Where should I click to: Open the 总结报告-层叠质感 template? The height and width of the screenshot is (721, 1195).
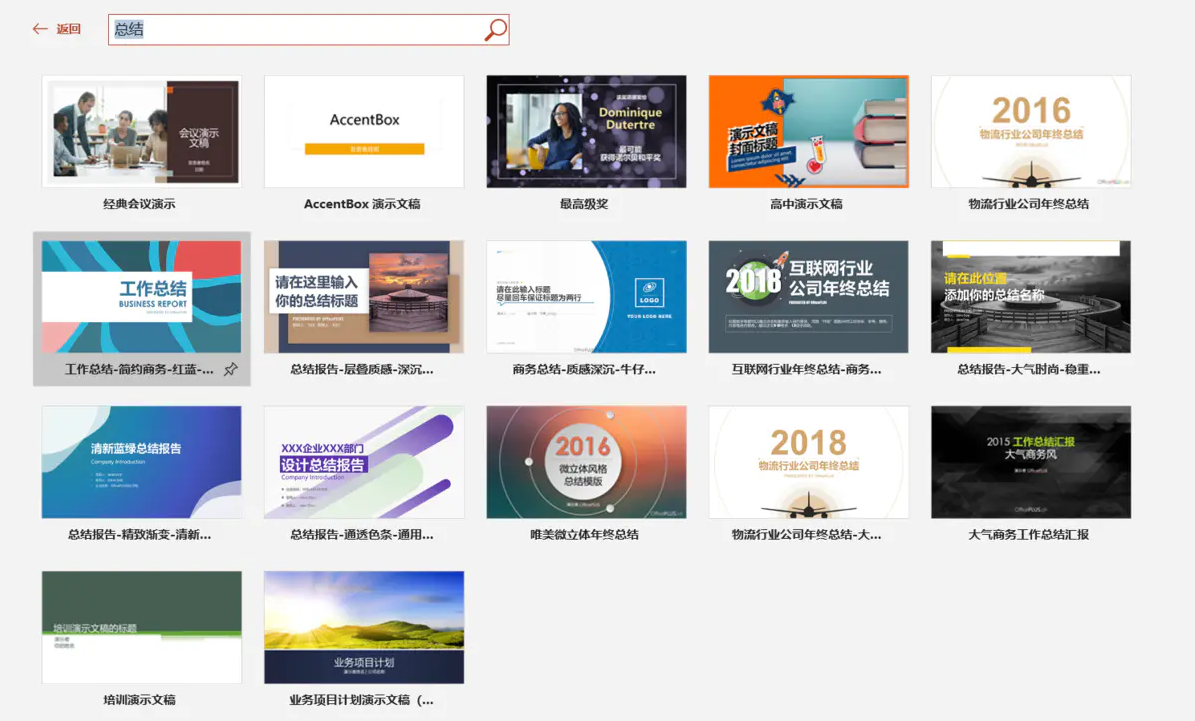[364, 296]
